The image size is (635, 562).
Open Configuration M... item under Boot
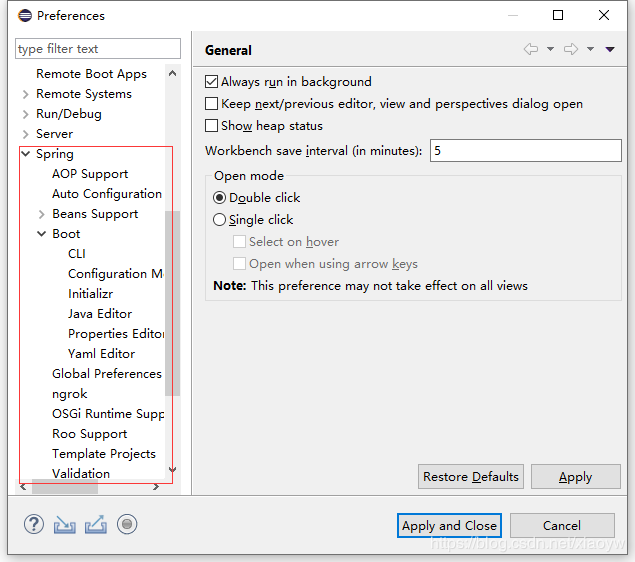tap(116, 274)
